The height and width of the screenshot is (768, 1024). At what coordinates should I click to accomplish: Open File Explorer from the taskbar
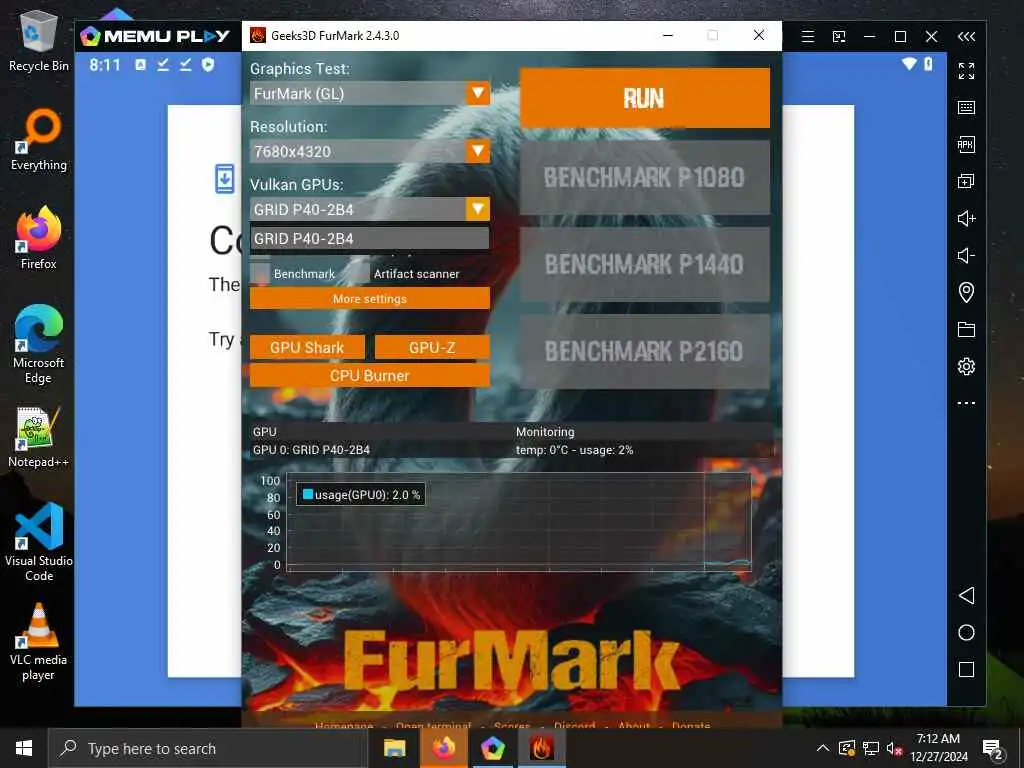coord(394,748)
